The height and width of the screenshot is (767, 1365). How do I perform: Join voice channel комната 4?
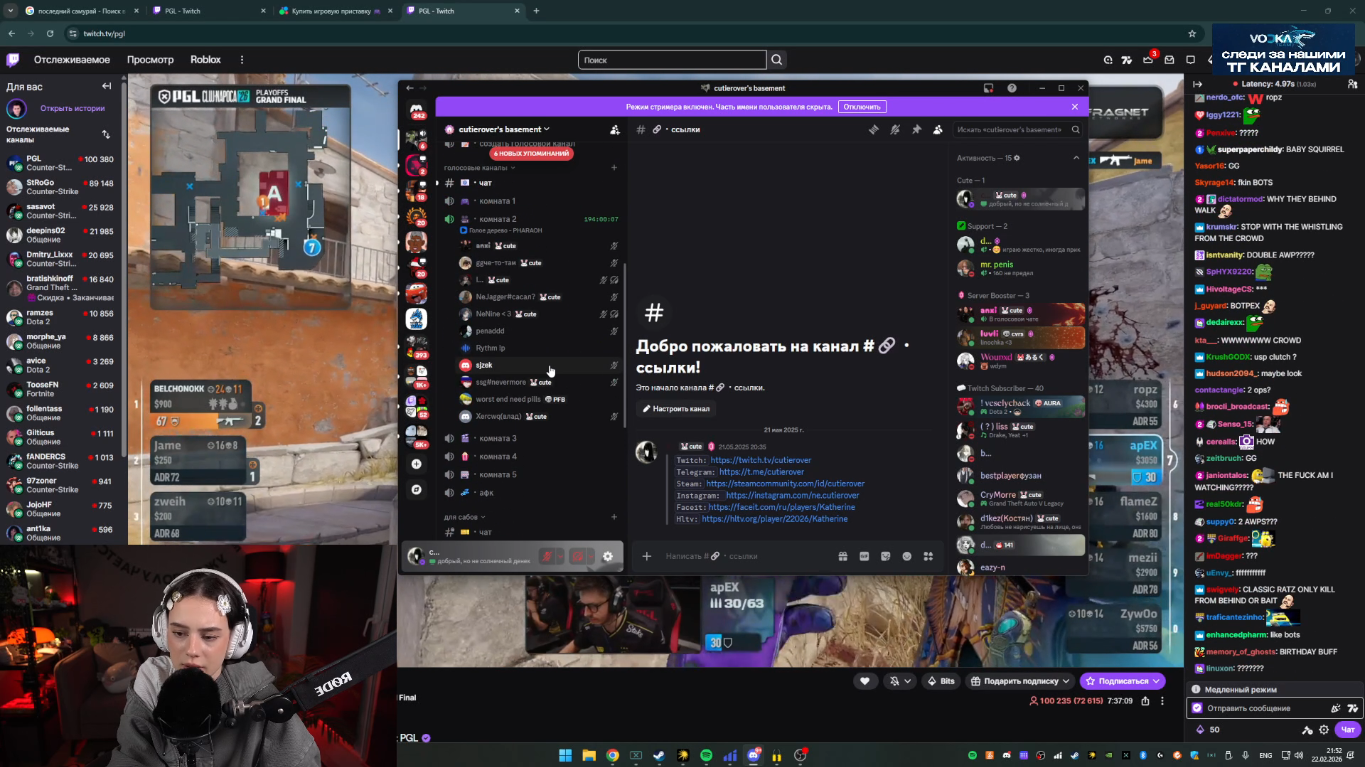tap(531, 456)
